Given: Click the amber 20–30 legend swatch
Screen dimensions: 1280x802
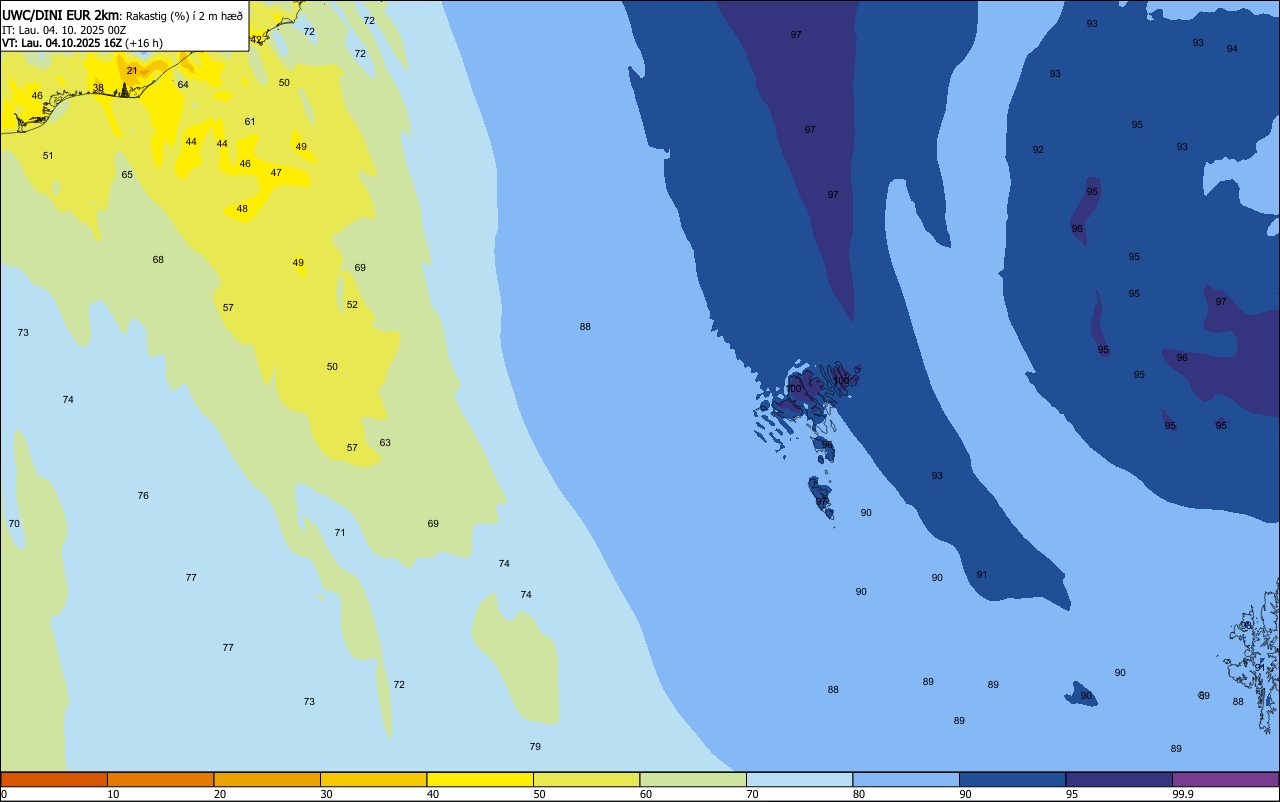Looking at the screenshot, I should (267, 779).
